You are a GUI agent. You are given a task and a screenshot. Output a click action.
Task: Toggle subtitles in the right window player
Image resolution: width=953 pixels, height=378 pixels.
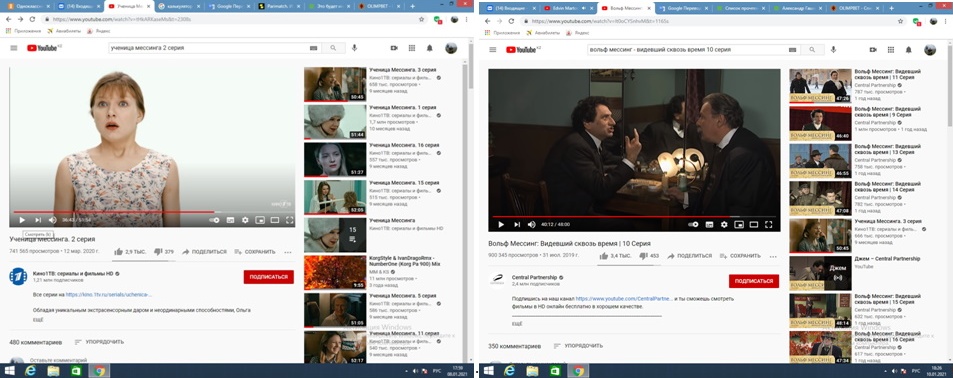coord(709,224)
